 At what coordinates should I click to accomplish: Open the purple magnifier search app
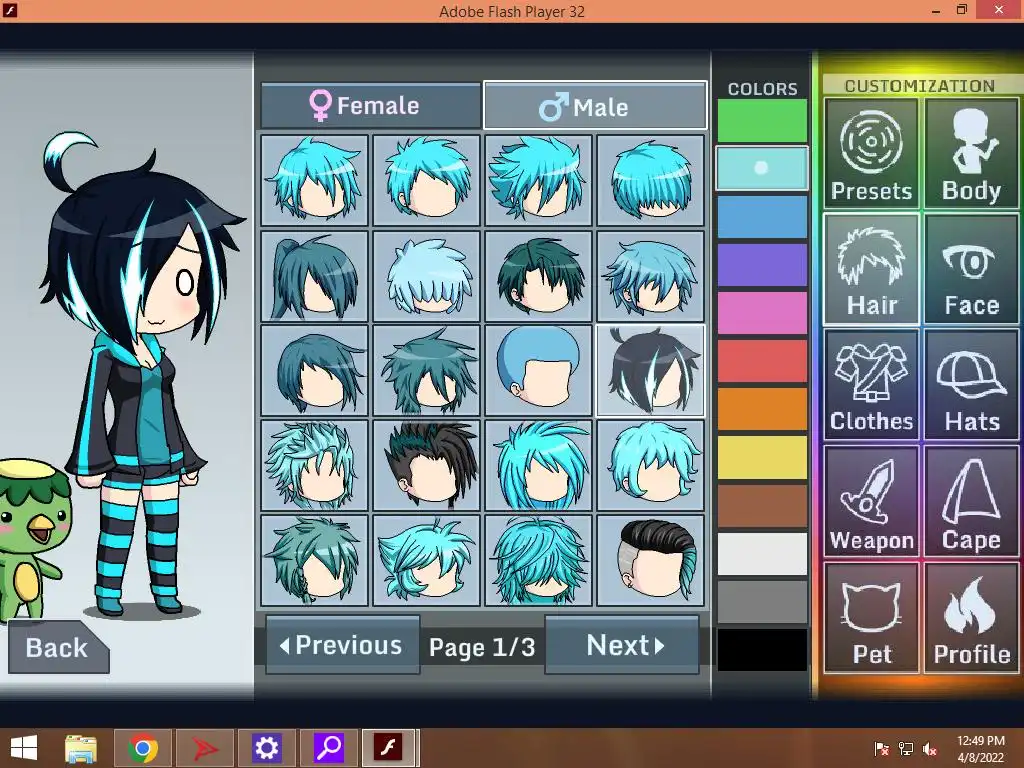(328, 748)
